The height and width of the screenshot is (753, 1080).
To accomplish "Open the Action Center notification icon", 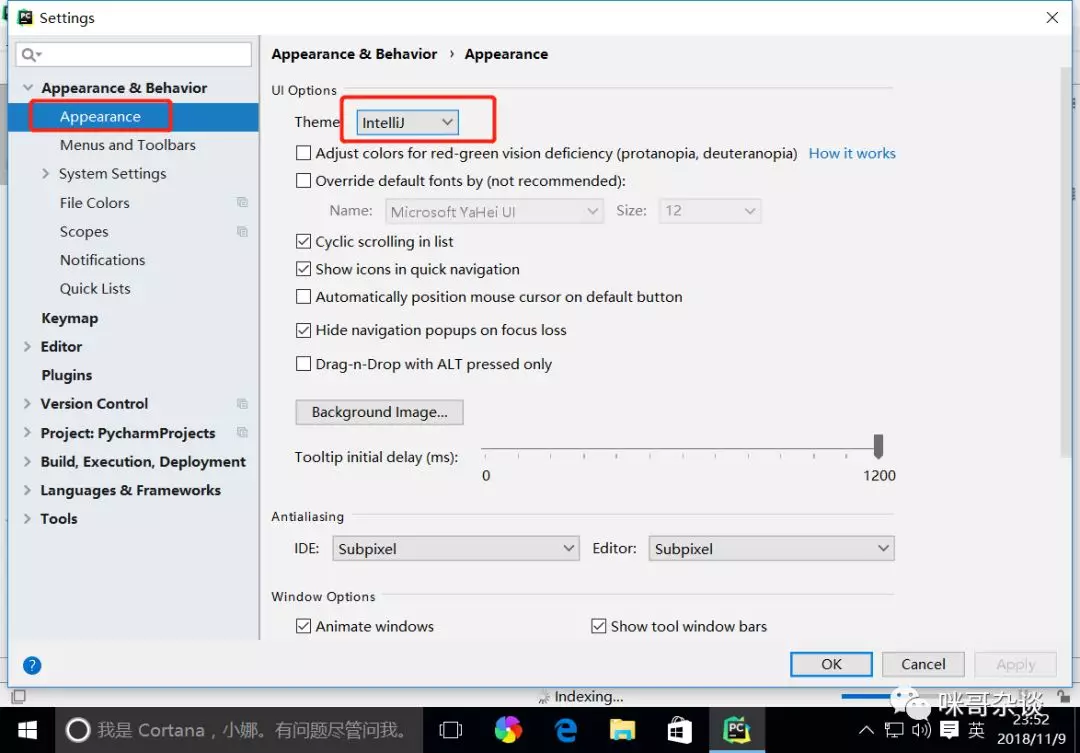I will click(949, 730).
